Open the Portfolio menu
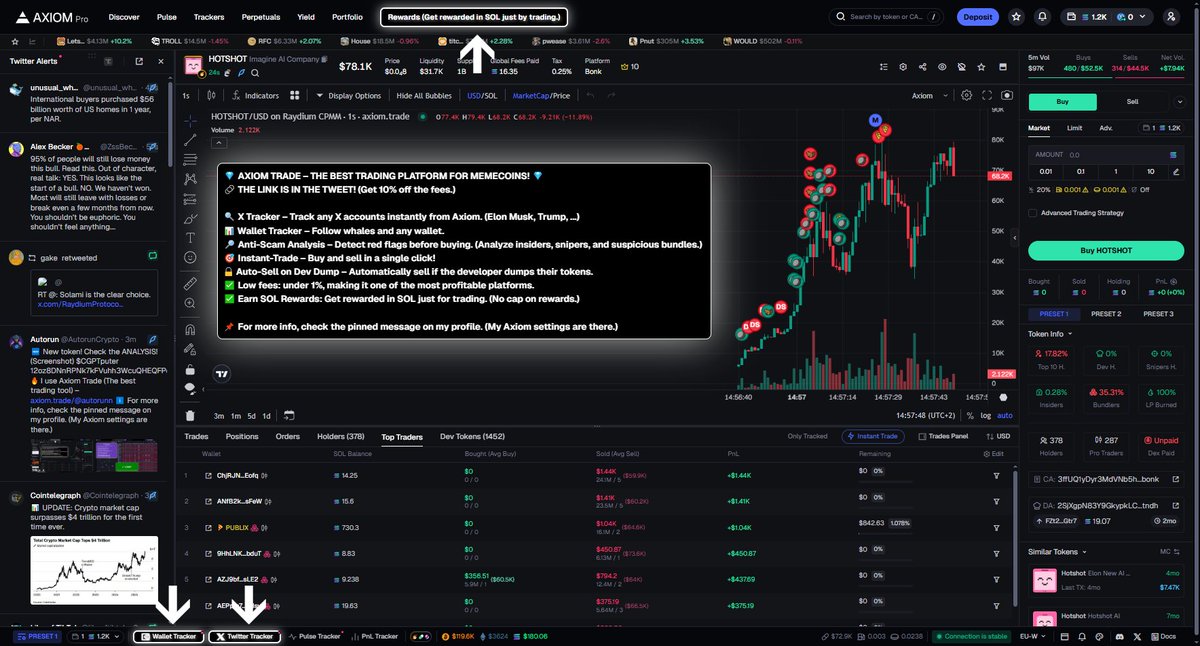 point(347,17)
